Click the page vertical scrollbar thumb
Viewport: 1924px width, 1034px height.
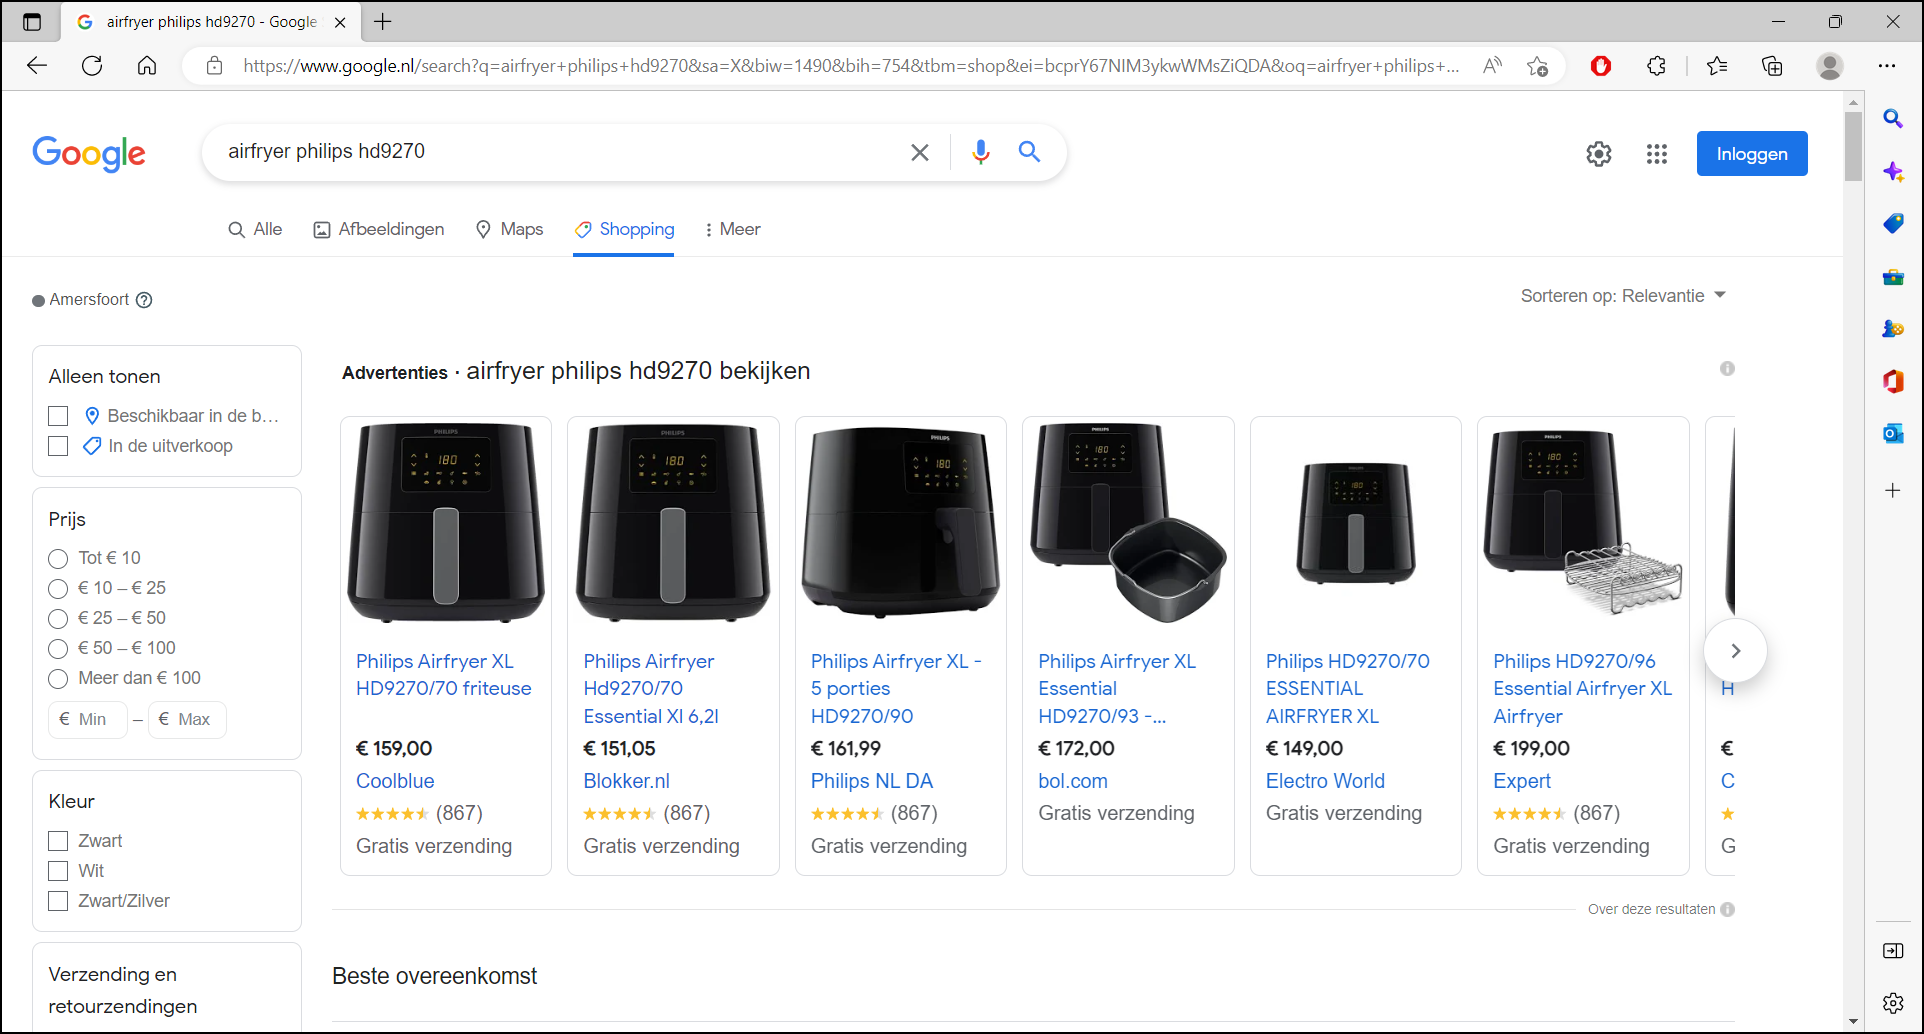click(x=1853, y=145)
